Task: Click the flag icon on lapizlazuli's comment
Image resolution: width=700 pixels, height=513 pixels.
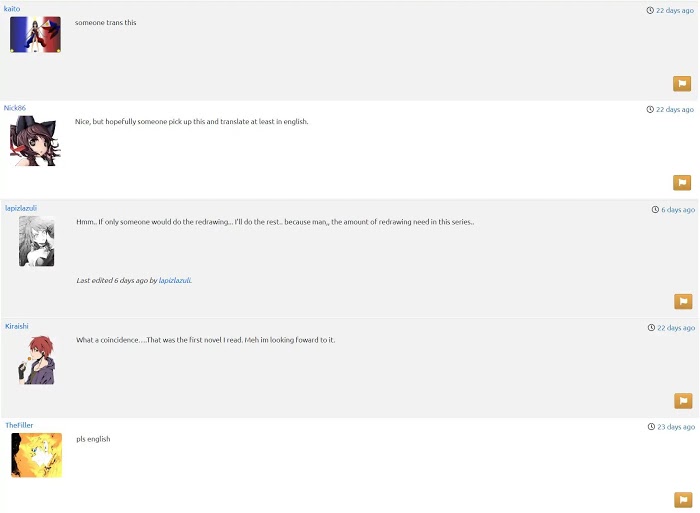Action: pos(683,301)
